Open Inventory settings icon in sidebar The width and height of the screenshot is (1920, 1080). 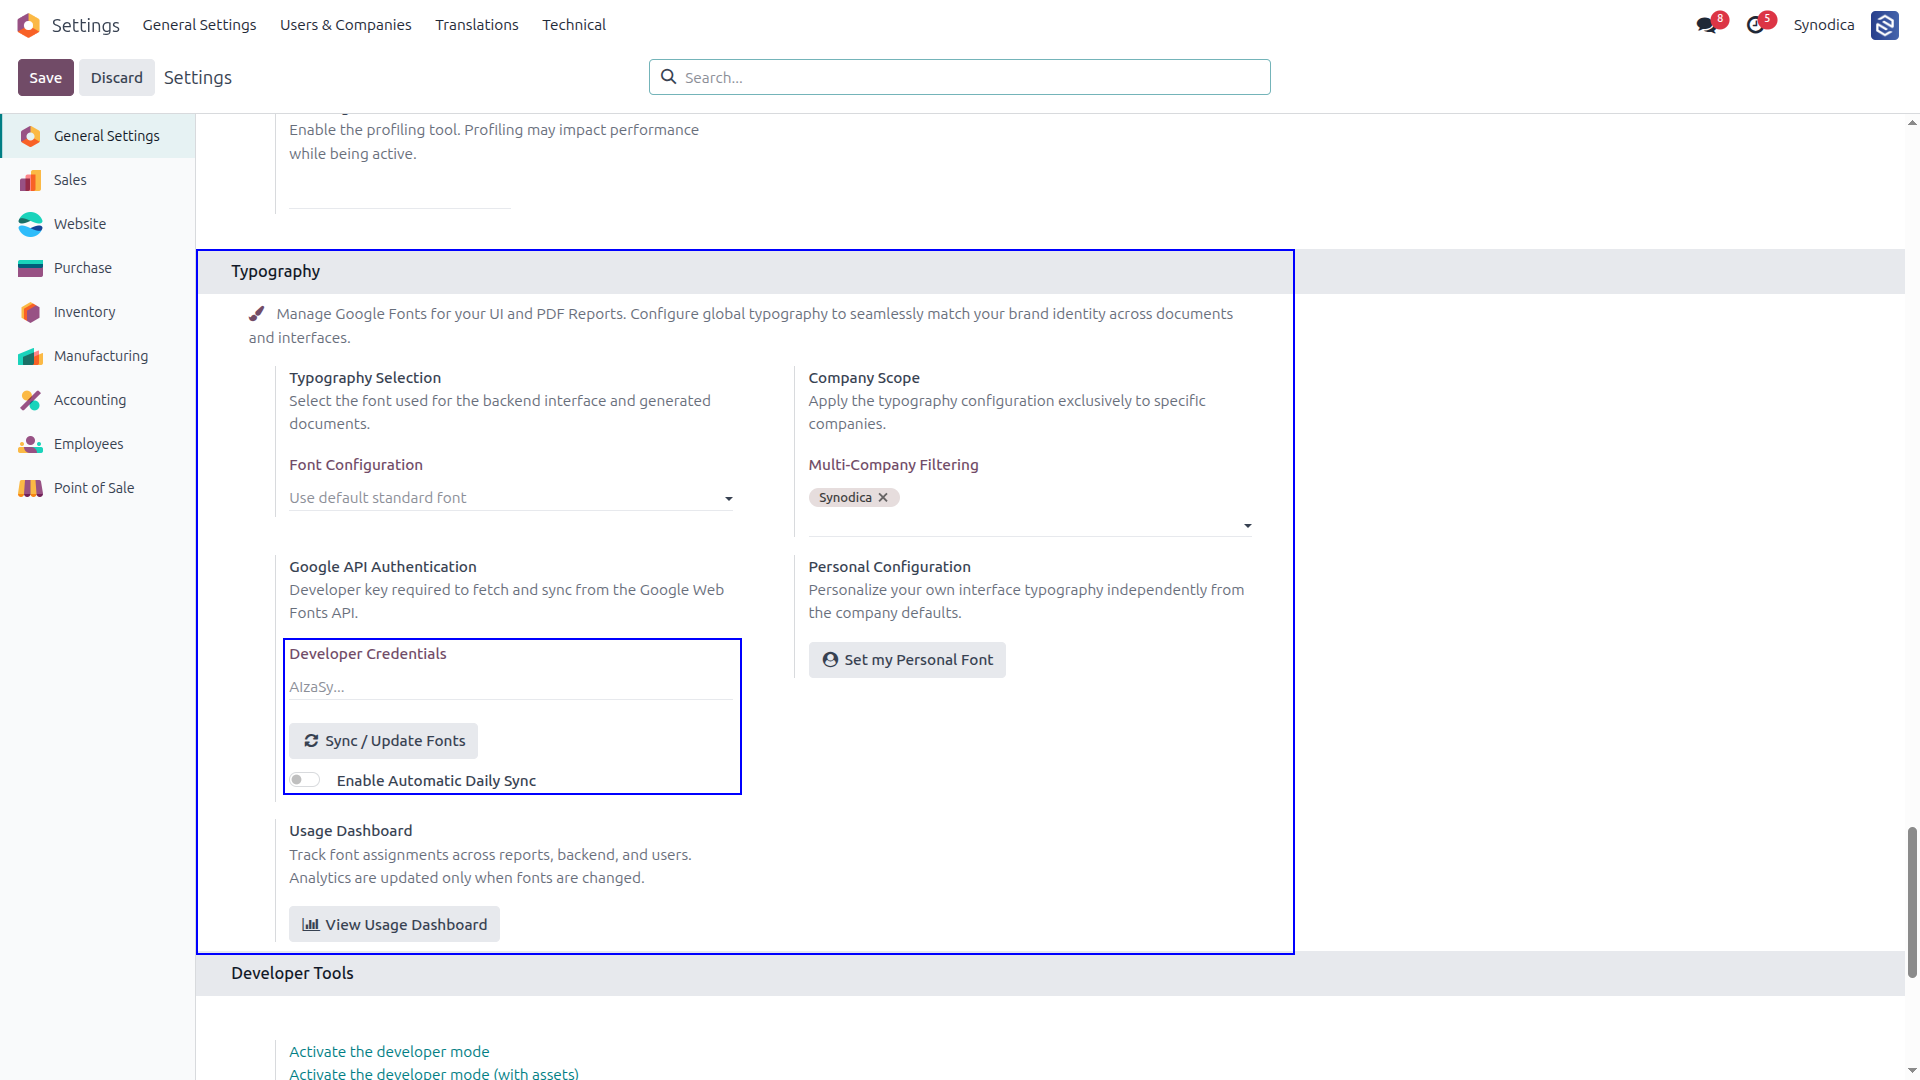coord(31,312)
